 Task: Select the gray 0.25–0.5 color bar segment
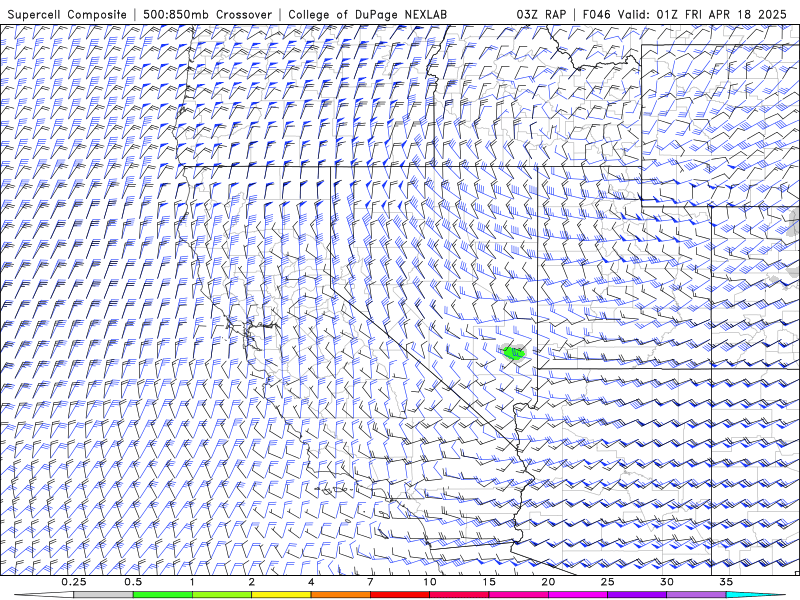click(x=103, y=595)
